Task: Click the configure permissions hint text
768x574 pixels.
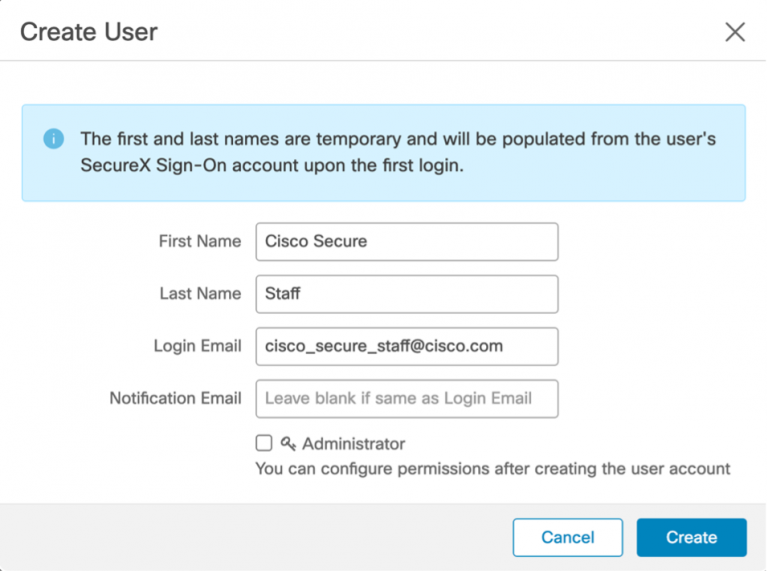Action: 492,468
